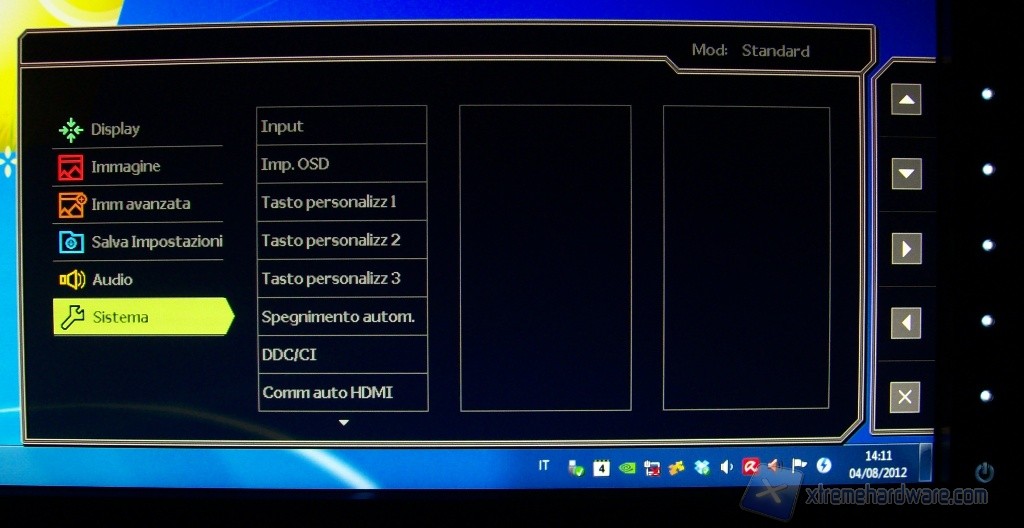The width and height of the screenshot is (1024, 528).
Task: Choose the Imm avanzata icon
Action: click(71, 204)
